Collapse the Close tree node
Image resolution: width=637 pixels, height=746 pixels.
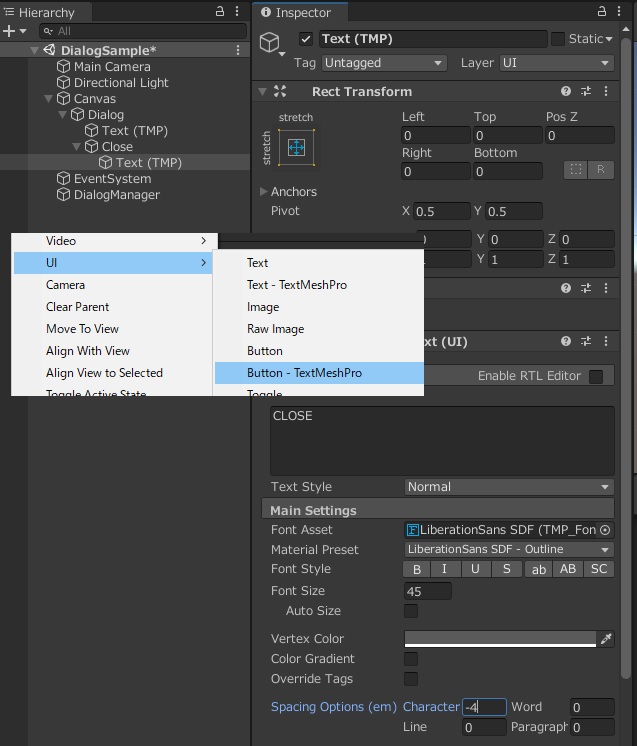tap(76, 147)
